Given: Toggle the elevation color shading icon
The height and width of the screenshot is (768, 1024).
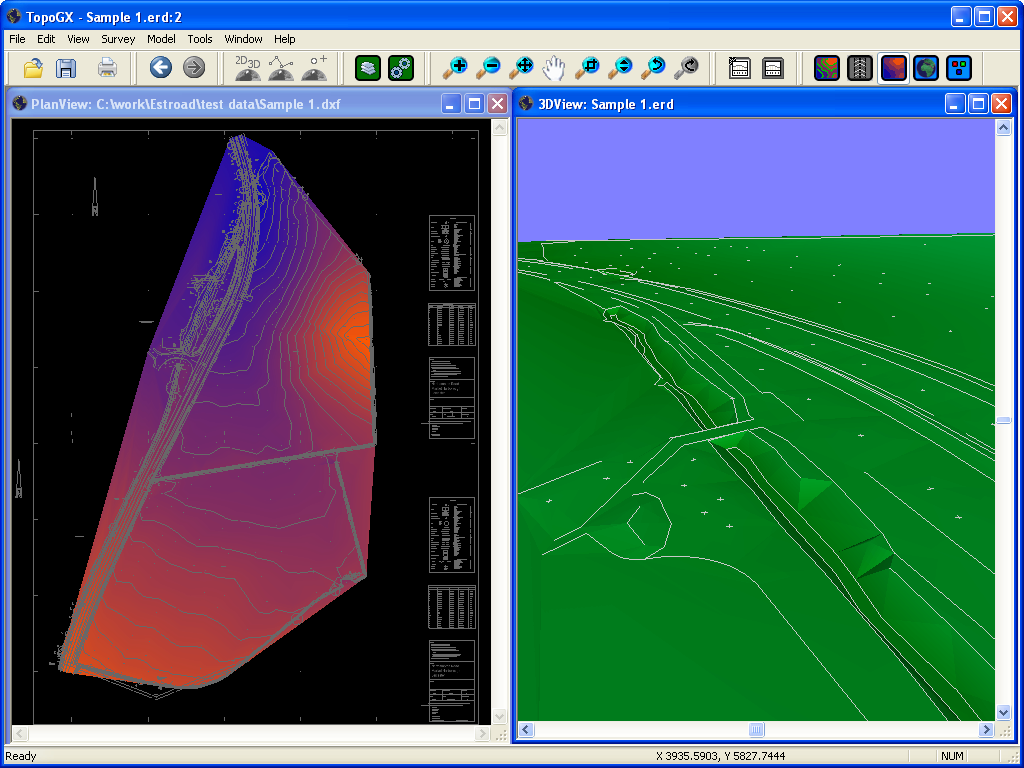Looking at the screenshot, I should click(893, 67).
